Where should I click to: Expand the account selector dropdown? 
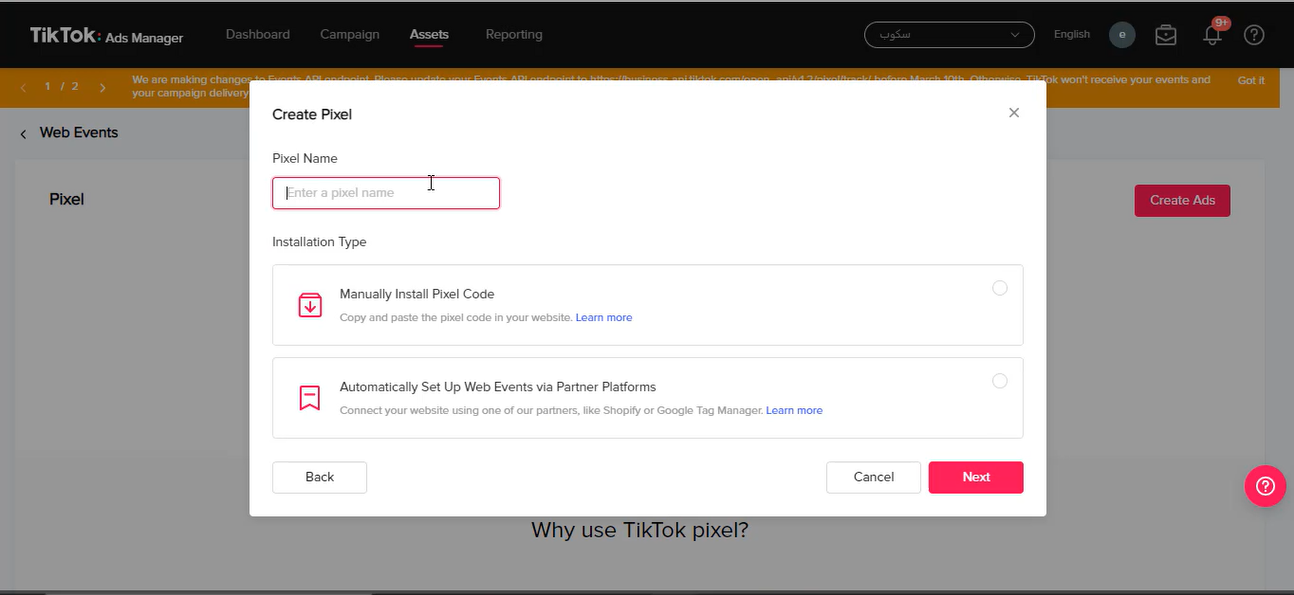(x=949, y=34)
